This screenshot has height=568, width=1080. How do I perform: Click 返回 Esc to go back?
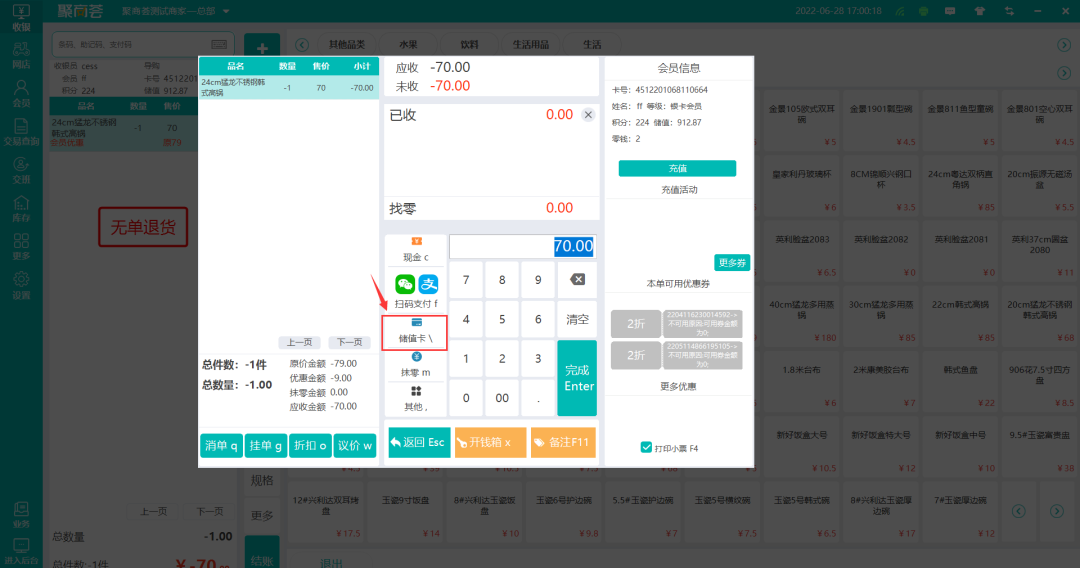(x=418, y=442)
